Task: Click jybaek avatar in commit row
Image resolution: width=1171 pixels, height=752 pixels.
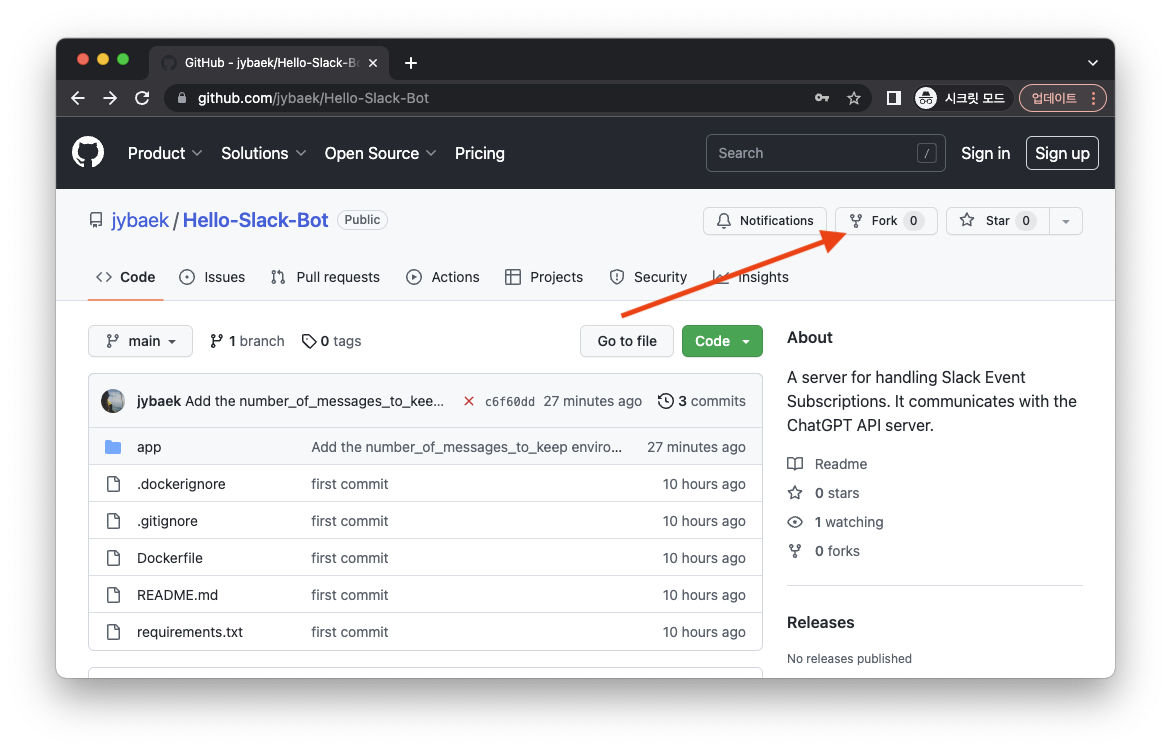Action: 113,401
